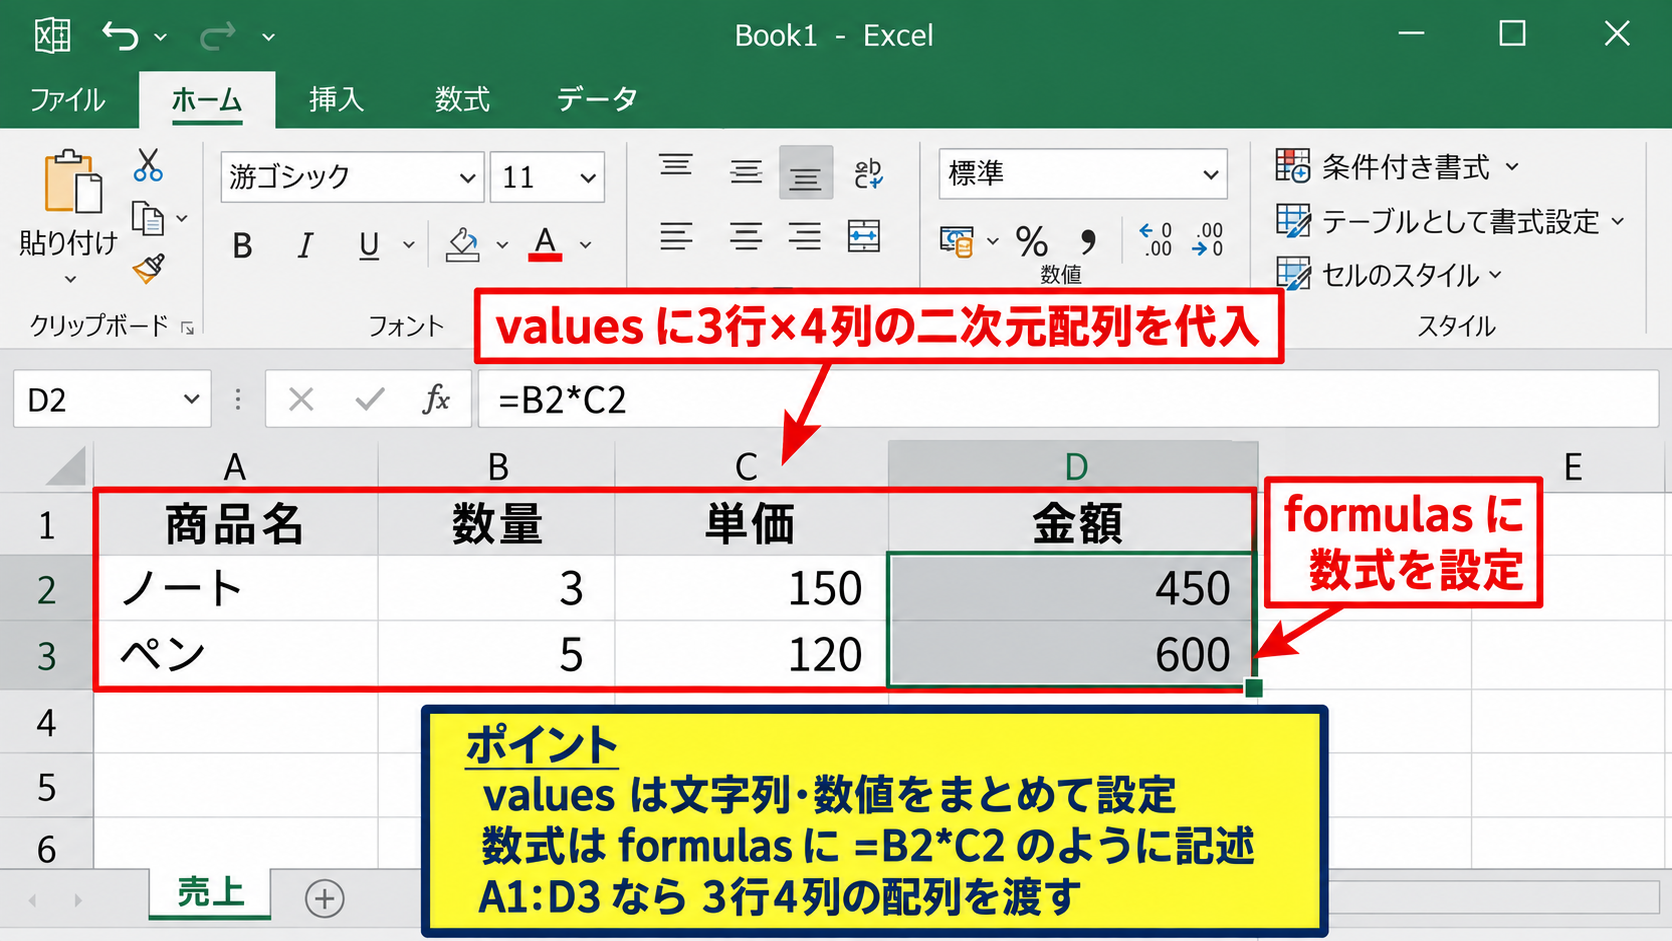
Task: Click the Select All corner triangle
Action: pos(67,465)
